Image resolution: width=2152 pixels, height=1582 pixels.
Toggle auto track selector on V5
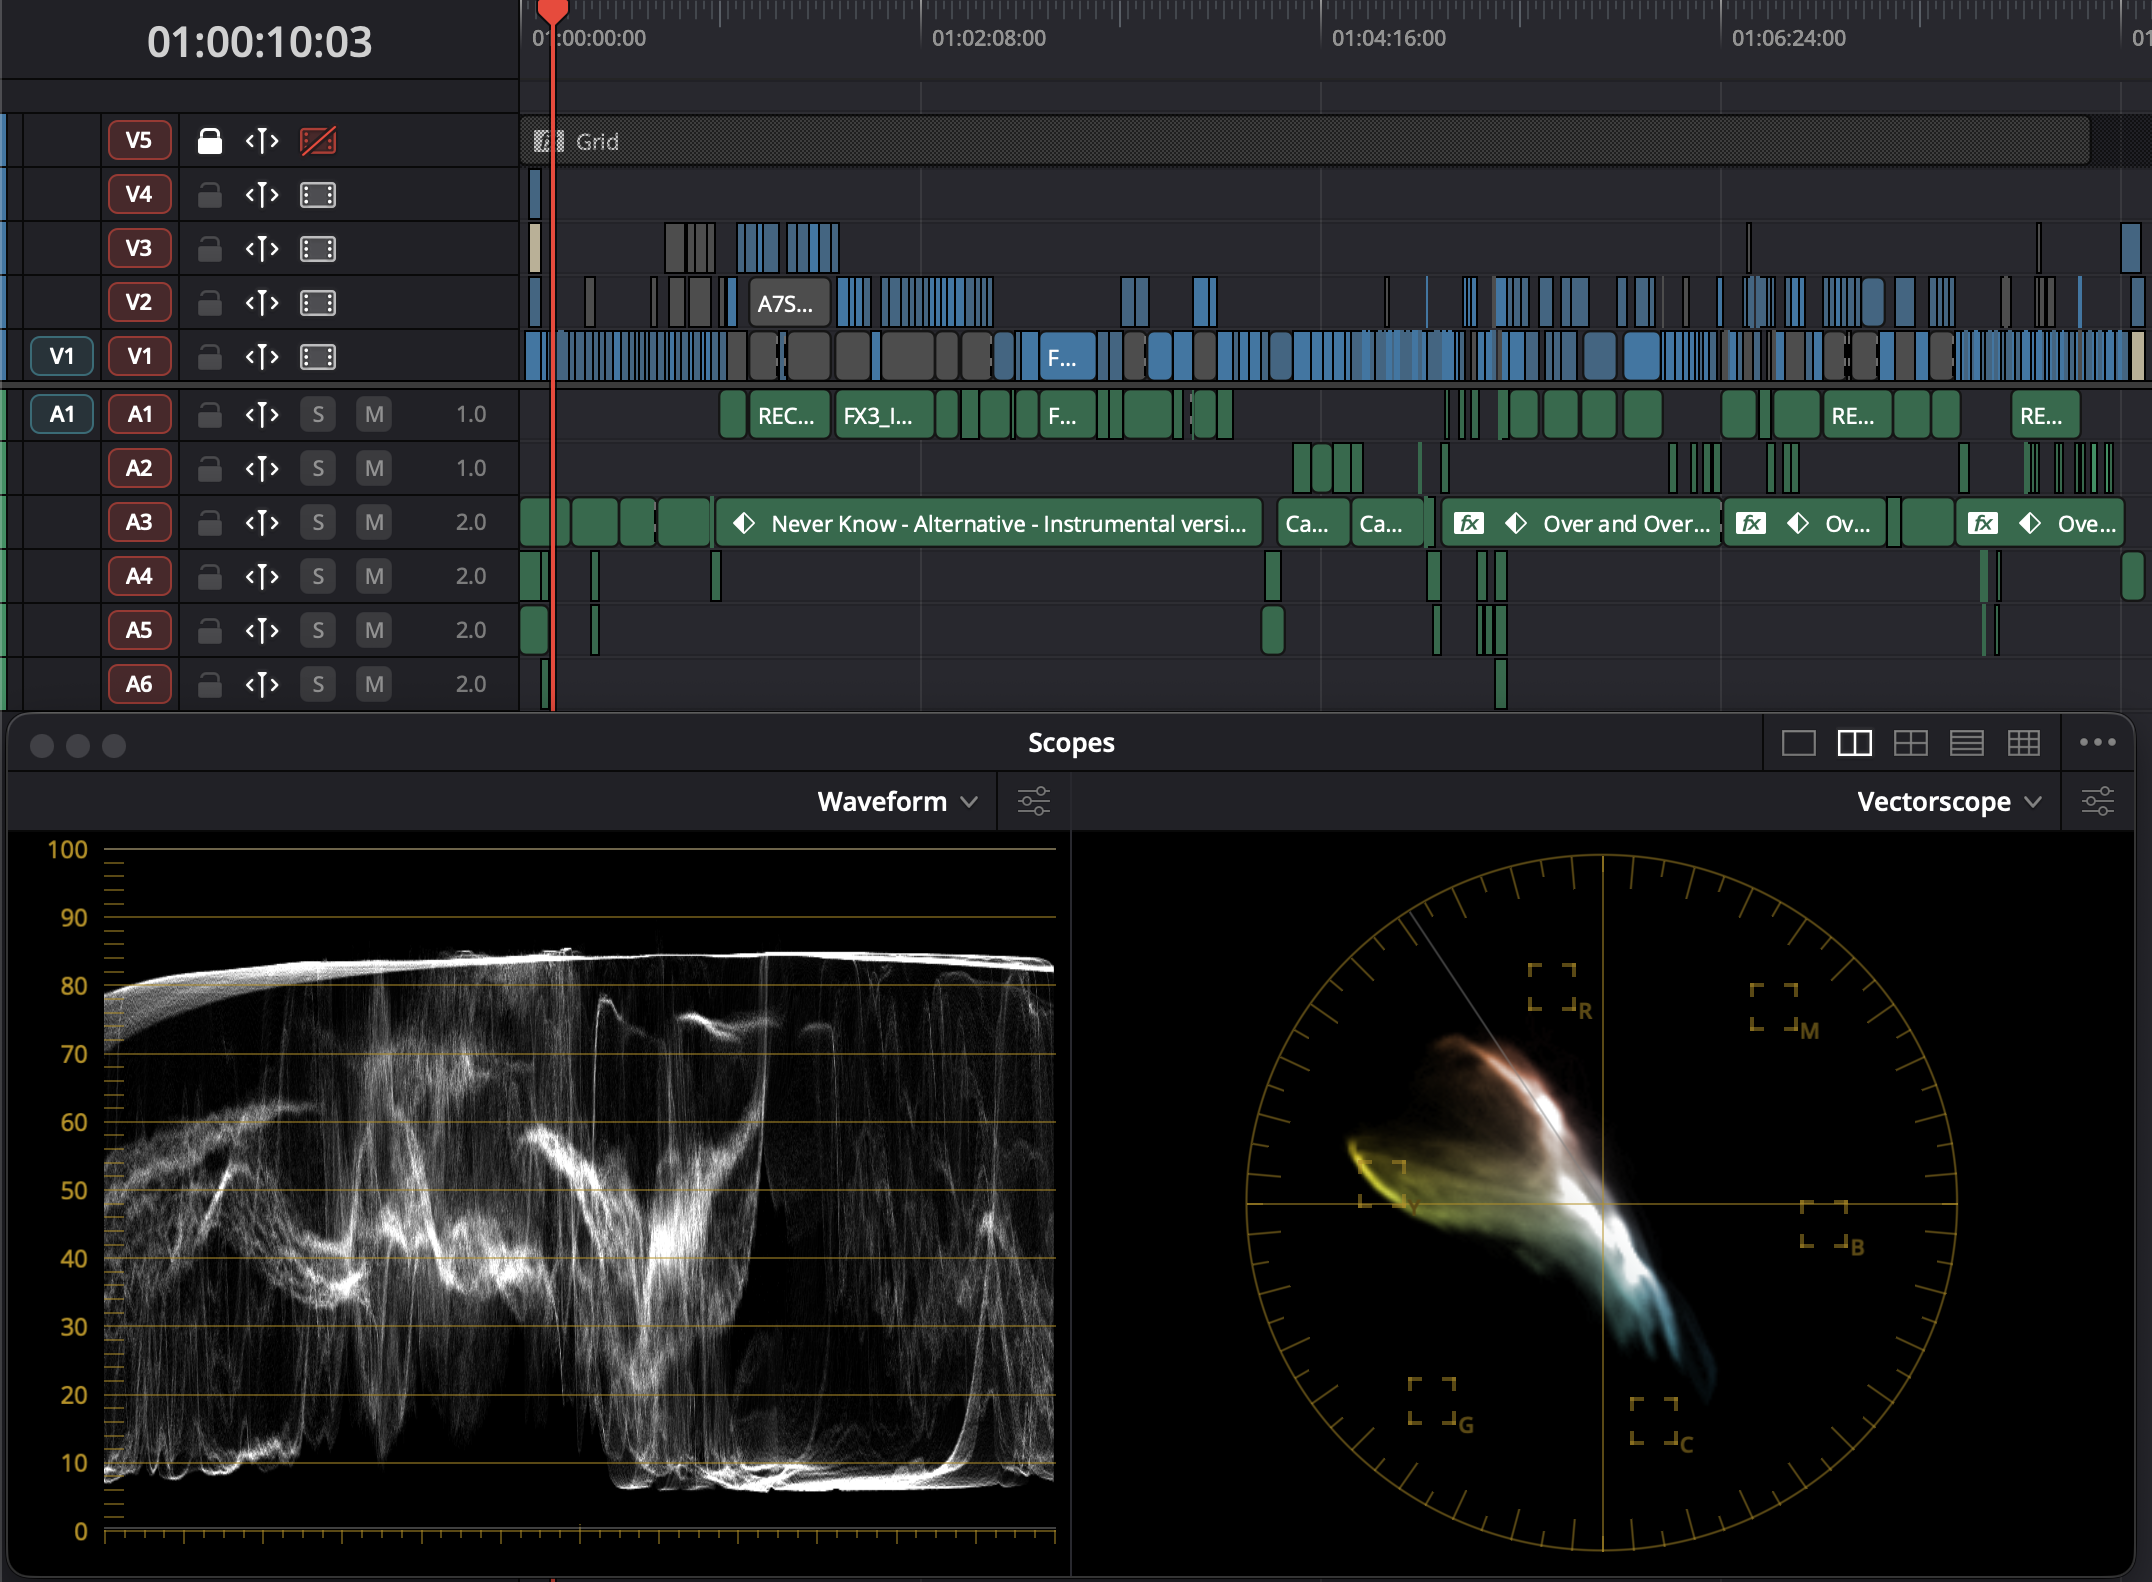point(262,141)
